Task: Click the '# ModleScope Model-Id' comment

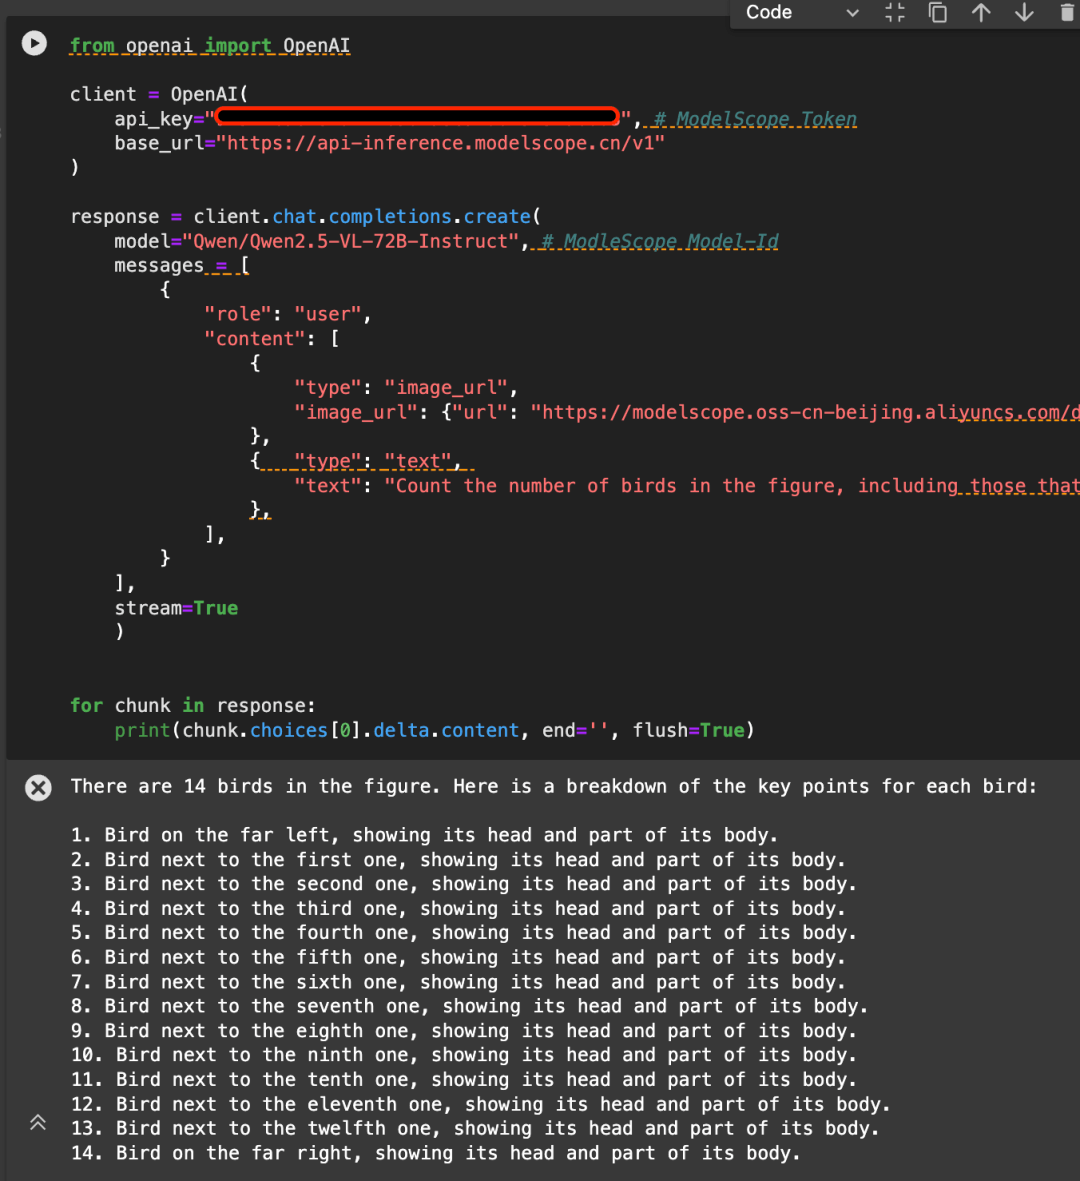Action: coord(660,241)
